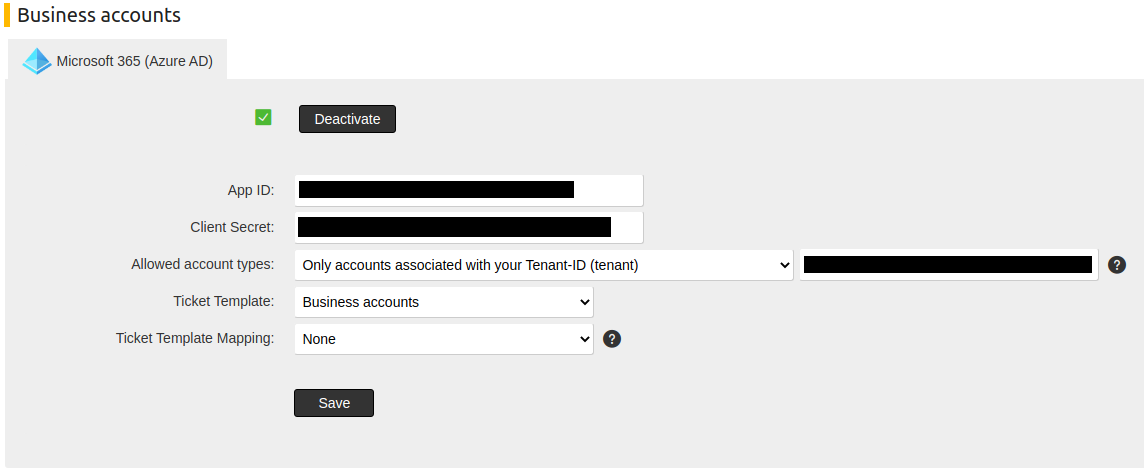Screen dimensions: 1144x473
Task: Focus the App ID input field
Action: pos(469,191)
